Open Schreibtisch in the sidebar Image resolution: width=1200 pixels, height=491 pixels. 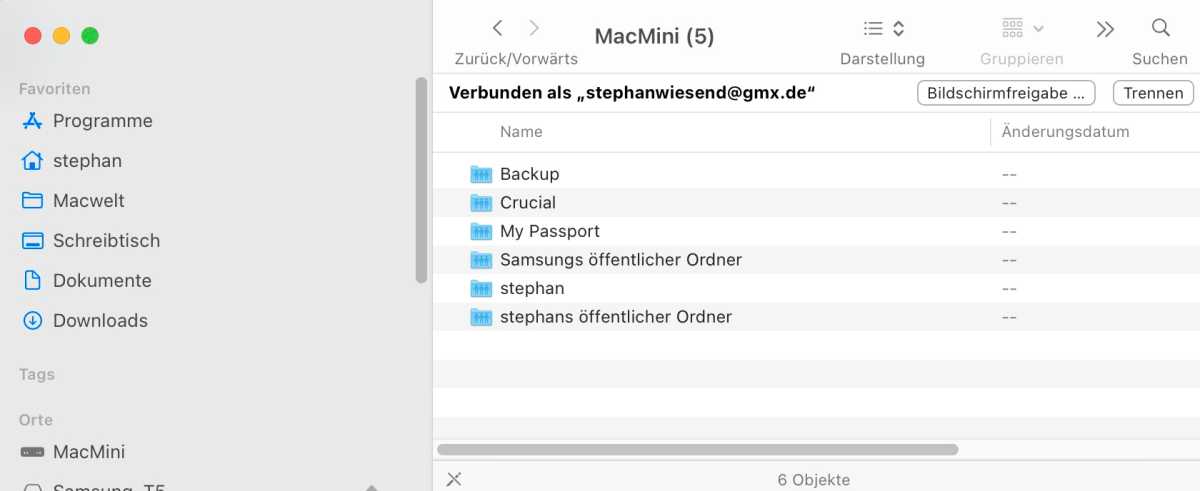coord(106,241)
